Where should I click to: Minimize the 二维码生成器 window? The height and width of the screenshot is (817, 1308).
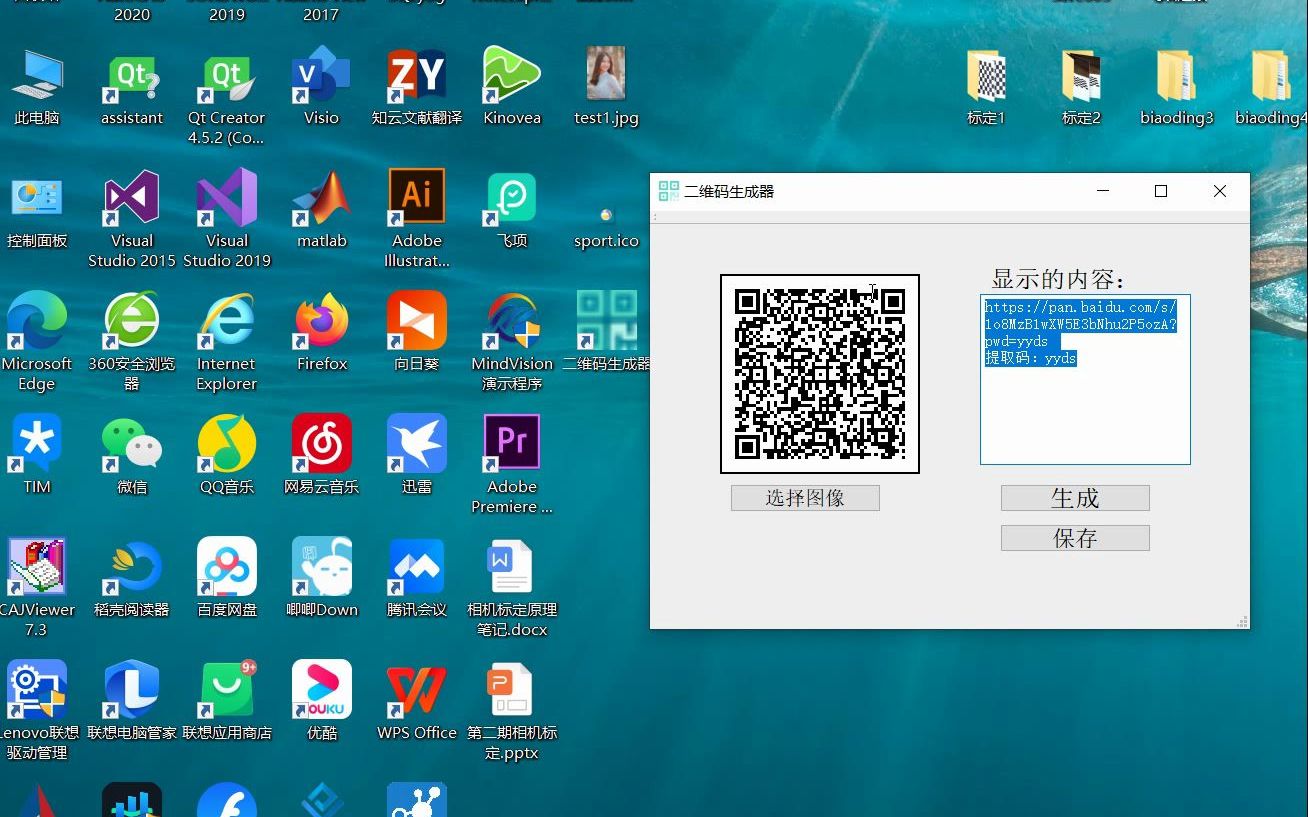1103,191
